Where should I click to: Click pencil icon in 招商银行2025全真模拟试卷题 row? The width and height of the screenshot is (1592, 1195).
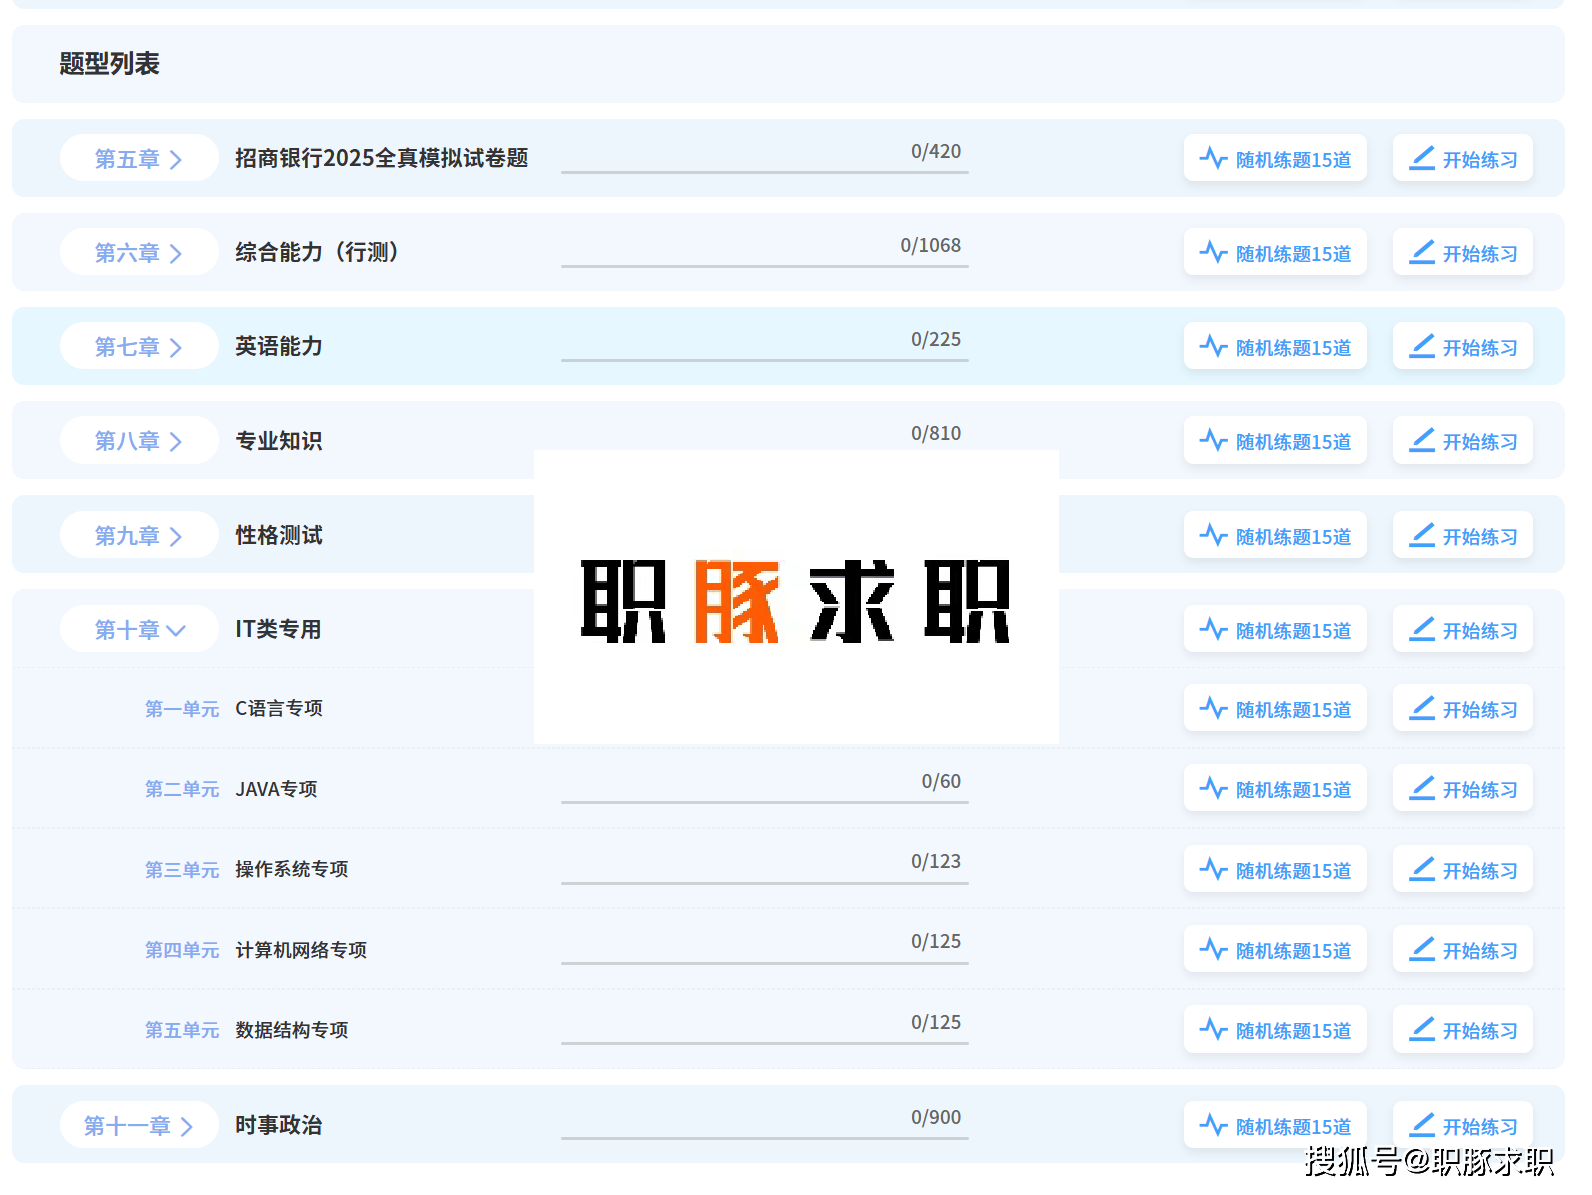coord(1422,159)
